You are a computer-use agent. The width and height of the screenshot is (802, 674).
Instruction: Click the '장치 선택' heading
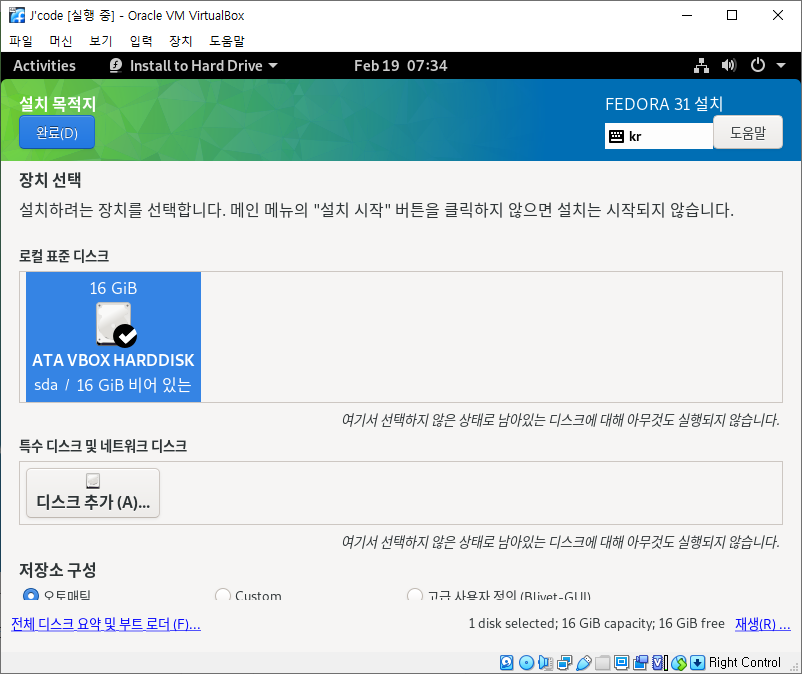point(50,179)
